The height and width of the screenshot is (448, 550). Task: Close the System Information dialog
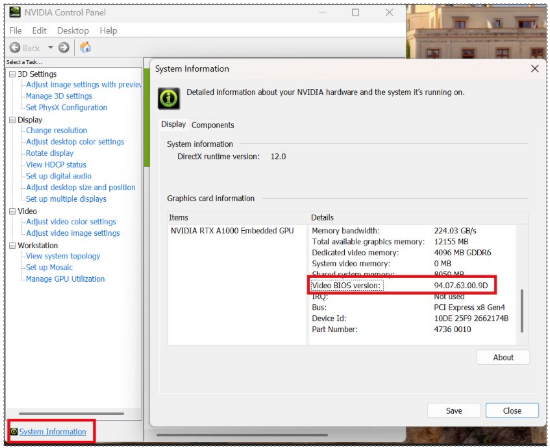tap(535, 68)
